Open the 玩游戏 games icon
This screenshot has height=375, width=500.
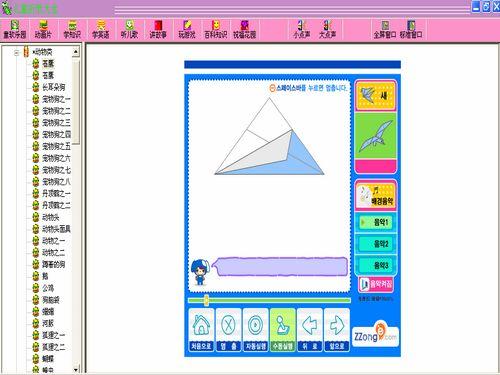point(187,30)
